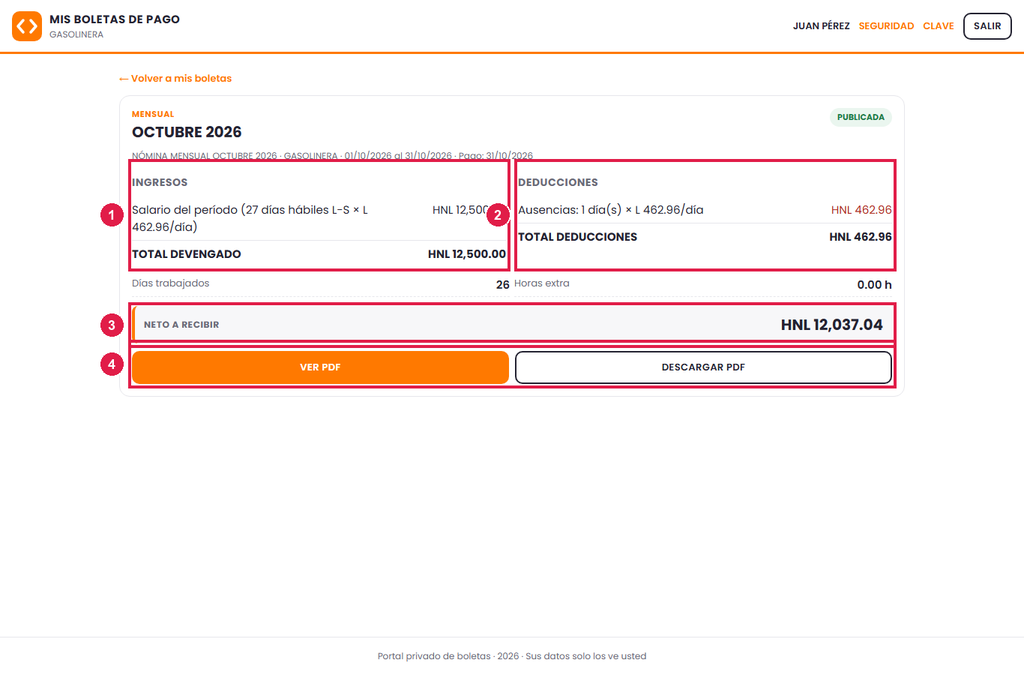The width and height of the screenshot is (1024, 675).
Task: Click the net amount HNL 12,037.04
Action: click(831, 324)
